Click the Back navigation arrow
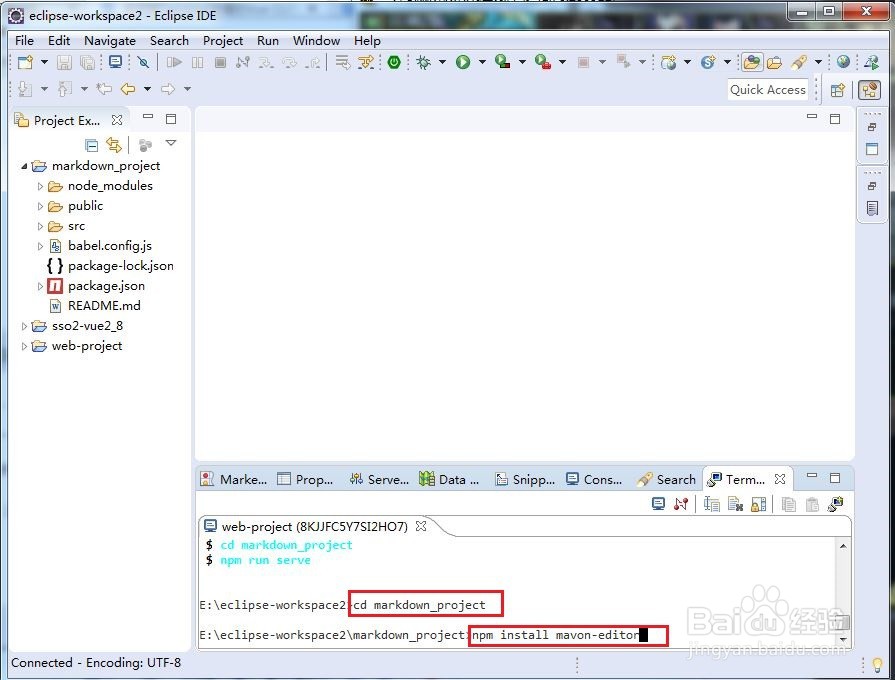 (128, 88)
